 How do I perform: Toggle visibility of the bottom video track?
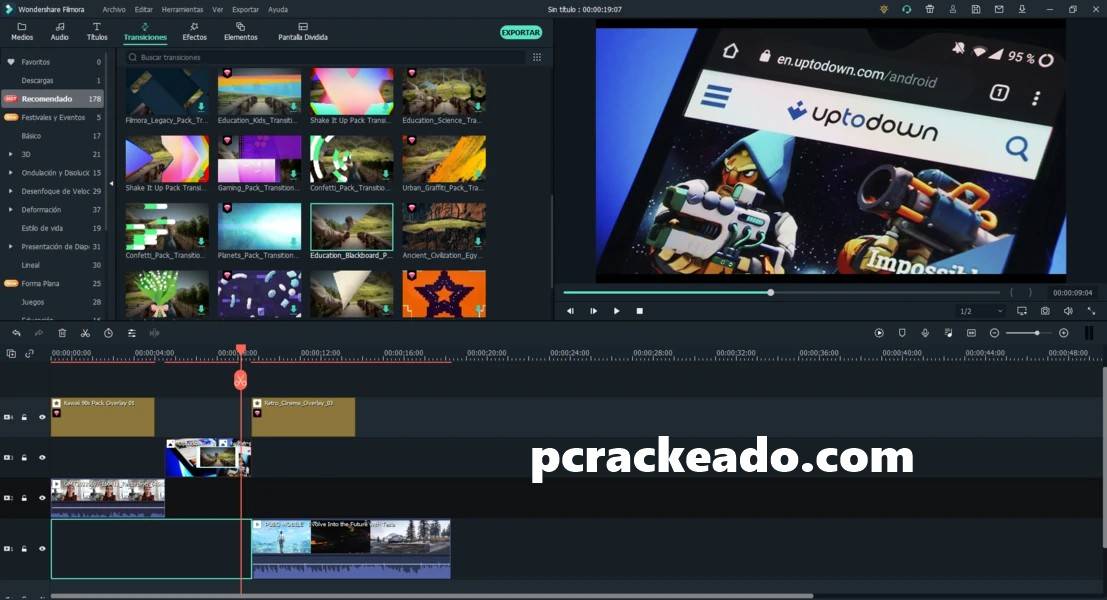click(x=42, y=549)
